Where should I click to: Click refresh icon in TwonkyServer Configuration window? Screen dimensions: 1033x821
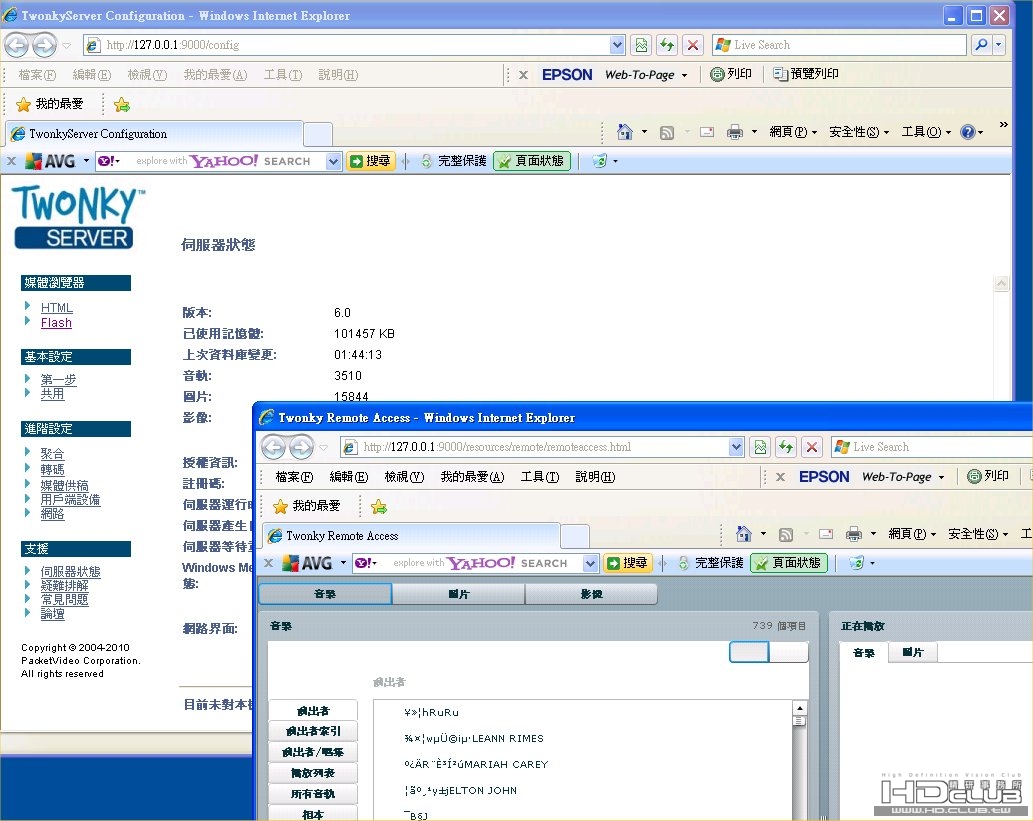tap(667, 45)
